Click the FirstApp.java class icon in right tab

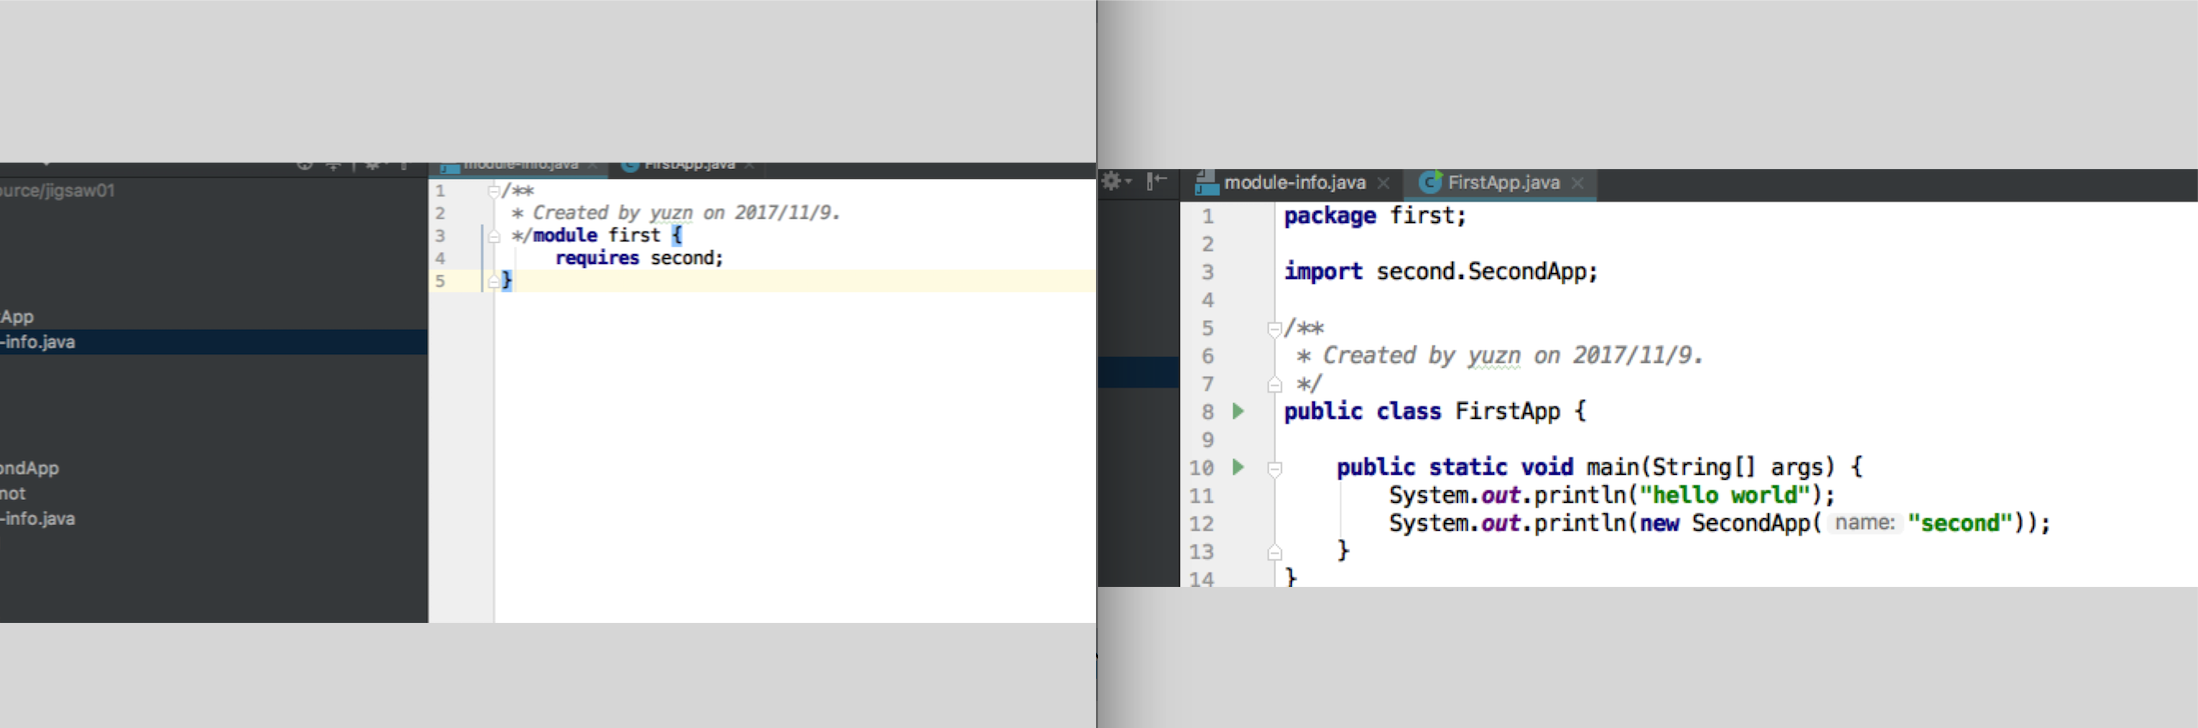coord(1430,182)
